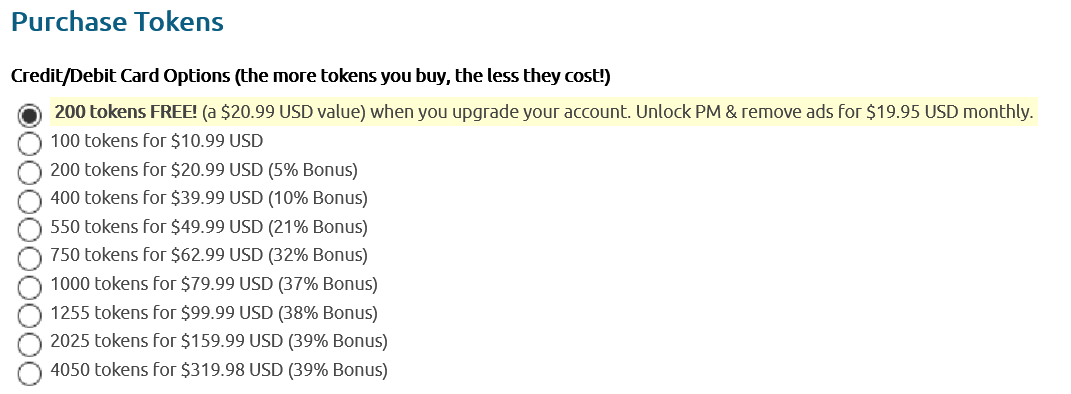This screenshot has width=1071, height=394.
Task: Select the 1000 tokens radio button
Action: 29,287
